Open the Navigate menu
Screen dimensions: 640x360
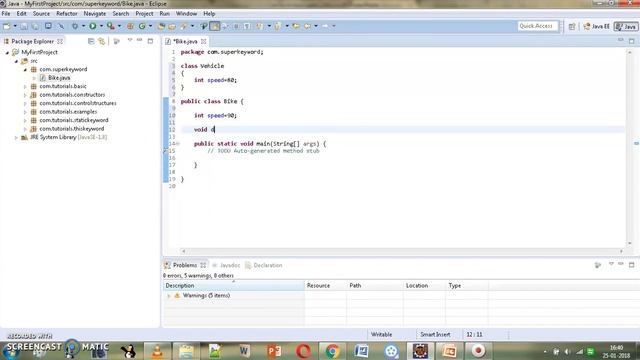[x=95, y=13]
